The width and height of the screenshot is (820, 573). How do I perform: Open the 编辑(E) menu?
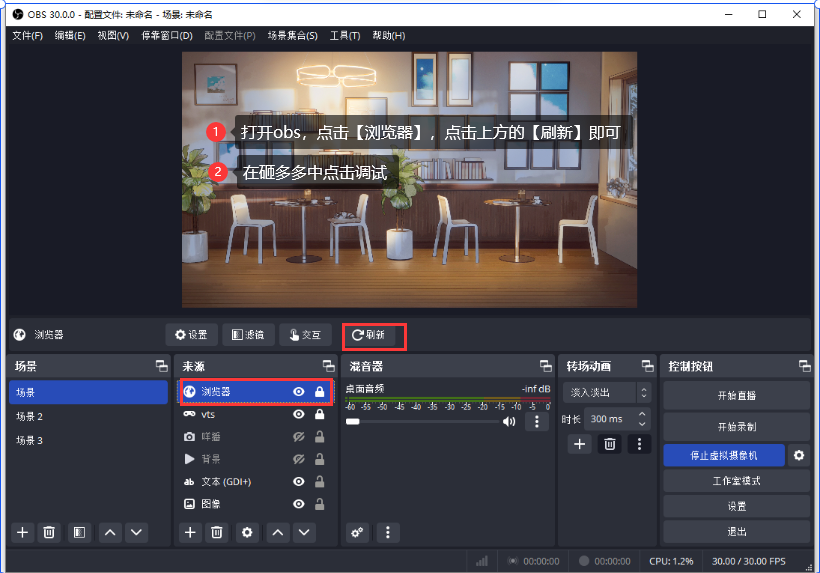(x=70, y=36)
